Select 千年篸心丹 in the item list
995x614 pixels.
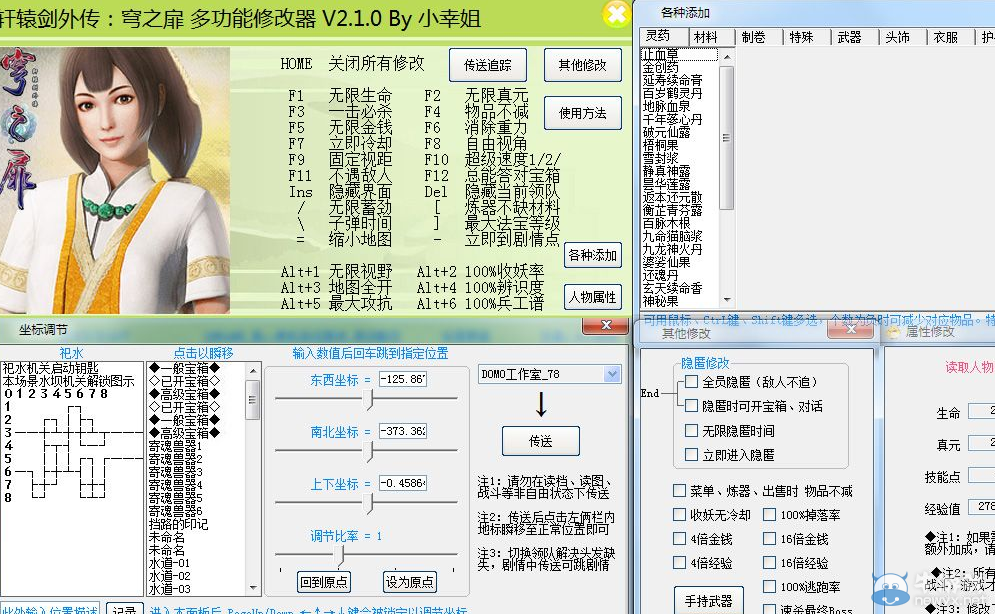click(x=673, y=119)
